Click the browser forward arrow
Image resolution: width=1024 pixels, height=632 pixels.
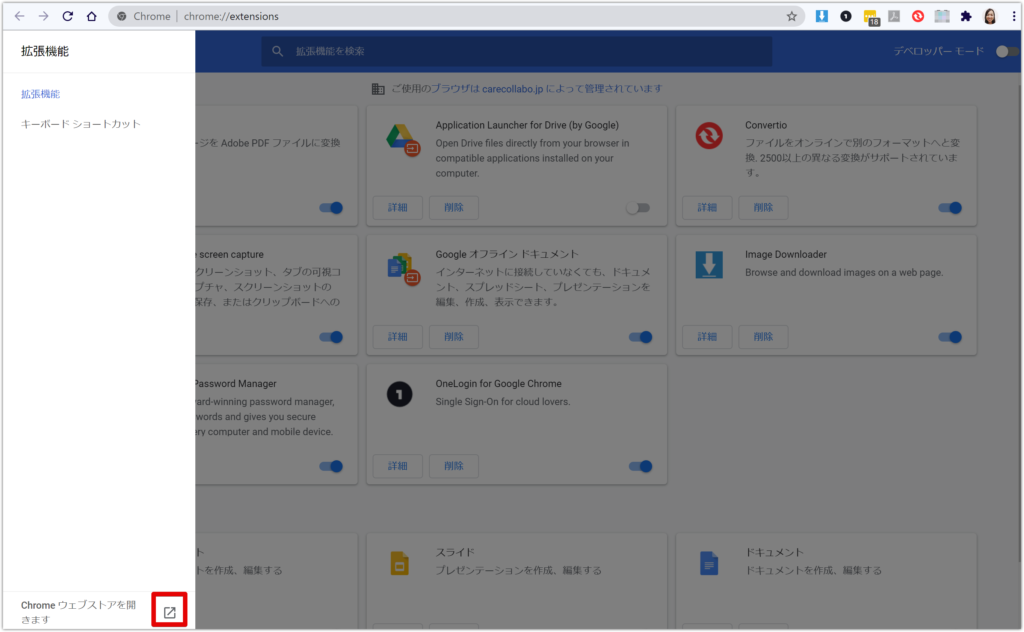click(43, 16)
